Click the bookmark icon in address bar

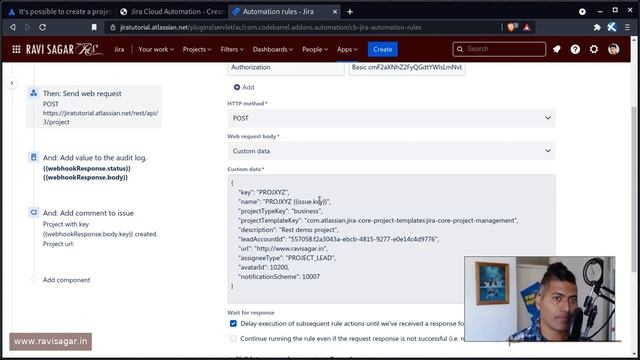pos(94,27)
